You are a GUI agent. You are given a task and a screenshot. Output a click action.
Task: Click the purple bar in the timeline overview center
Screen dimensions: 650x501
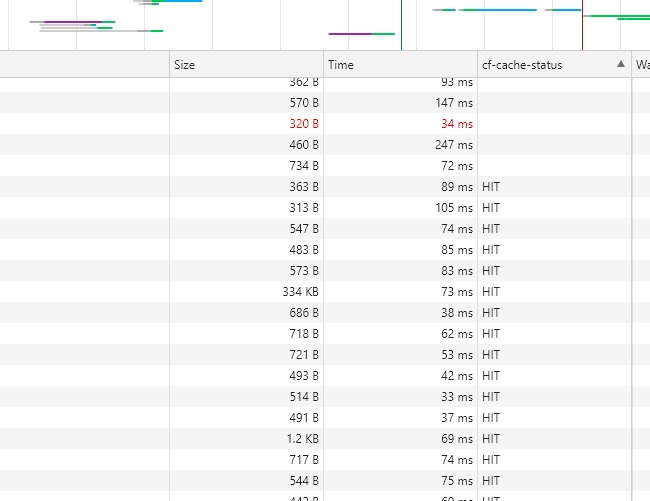350,34
